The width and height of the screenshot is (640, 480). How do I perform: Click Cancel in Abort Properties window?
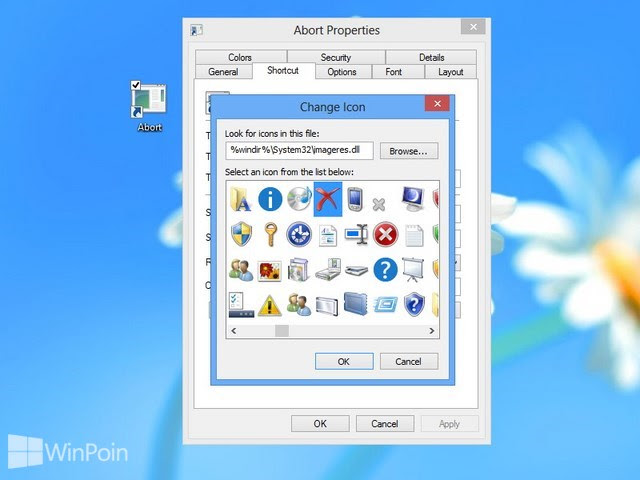pyautogui.click(x=385, y=424)
